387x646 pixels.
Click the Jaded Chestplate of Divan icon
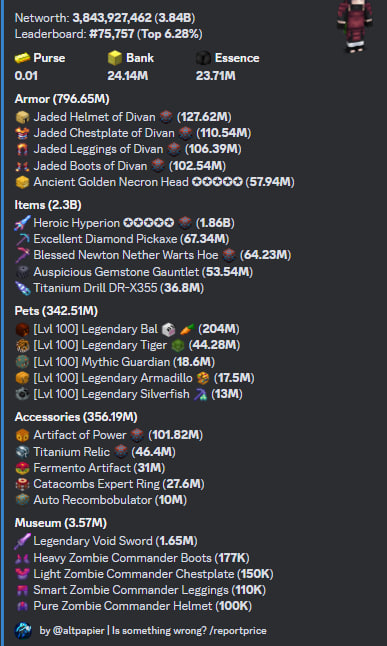[x=22, y=133]
